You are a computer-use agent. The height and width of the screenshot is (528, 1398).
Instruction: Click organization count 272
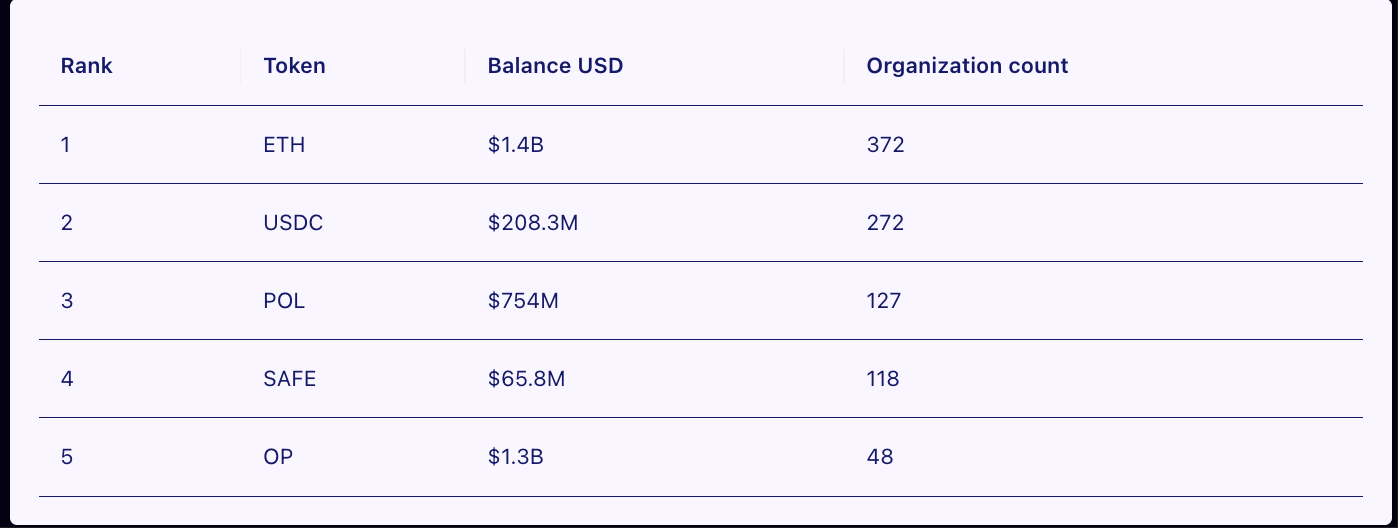click(x=885, y=223)
